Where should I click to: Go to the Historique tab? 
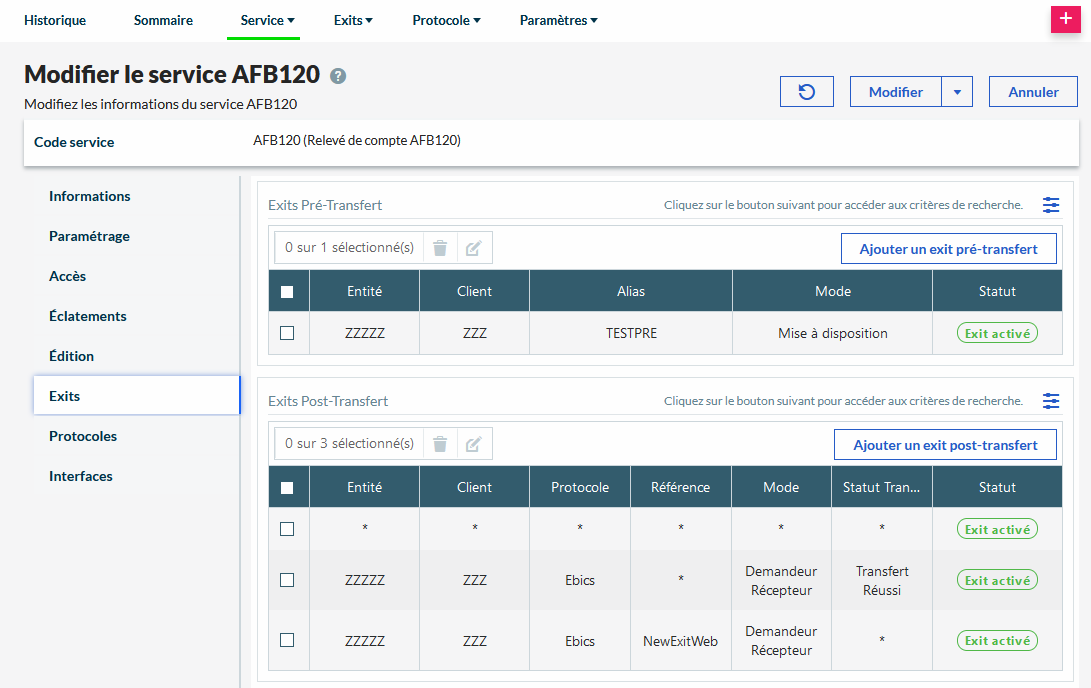click(x=55, y=20)
